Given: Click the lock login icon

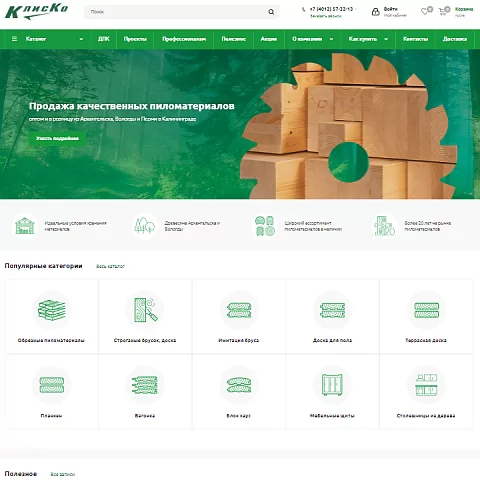Looking at the screenshot, I should coord(376,12).
